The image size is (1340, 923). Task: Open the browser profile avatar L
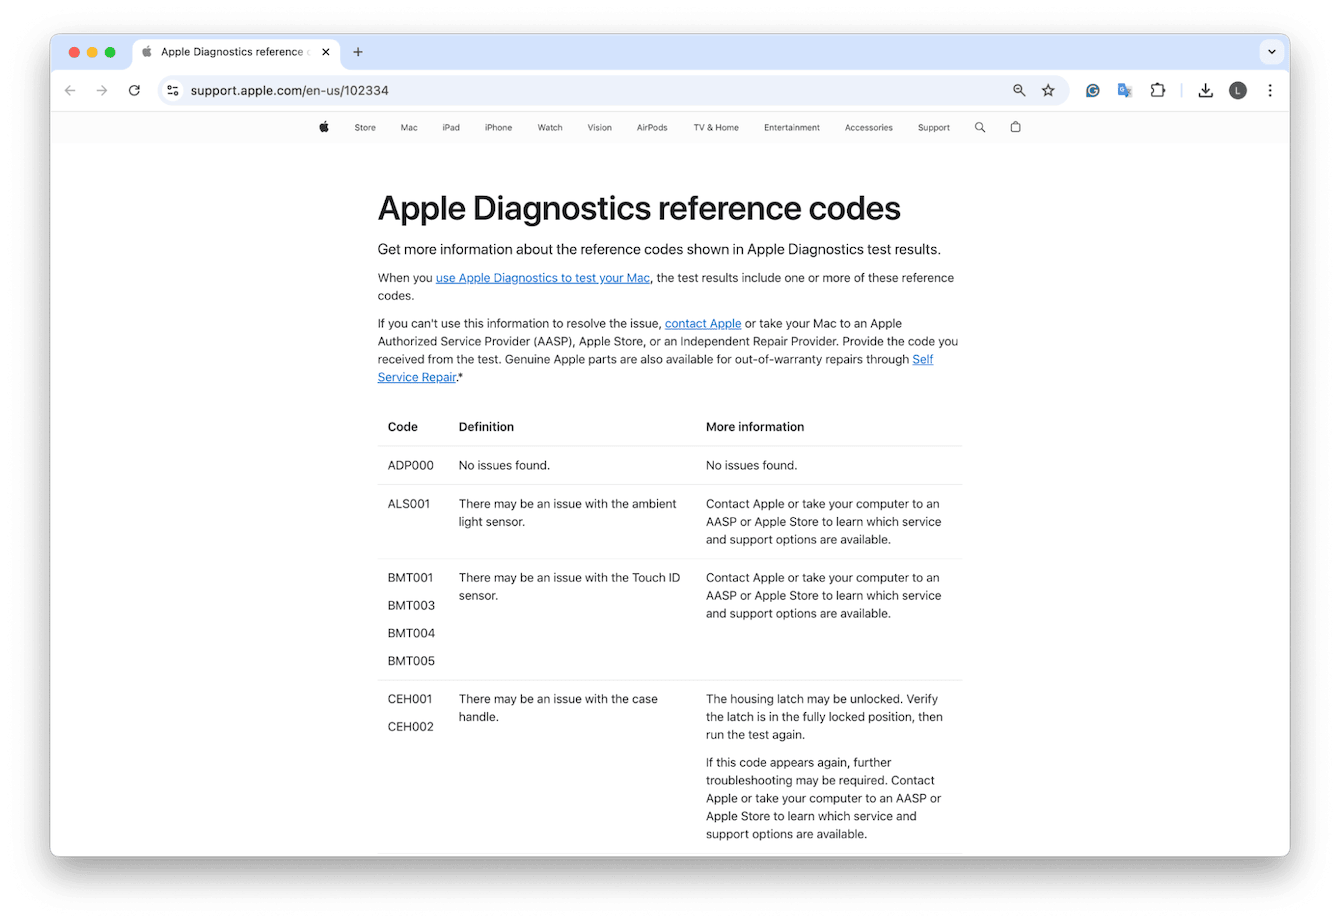[1237, 90]
